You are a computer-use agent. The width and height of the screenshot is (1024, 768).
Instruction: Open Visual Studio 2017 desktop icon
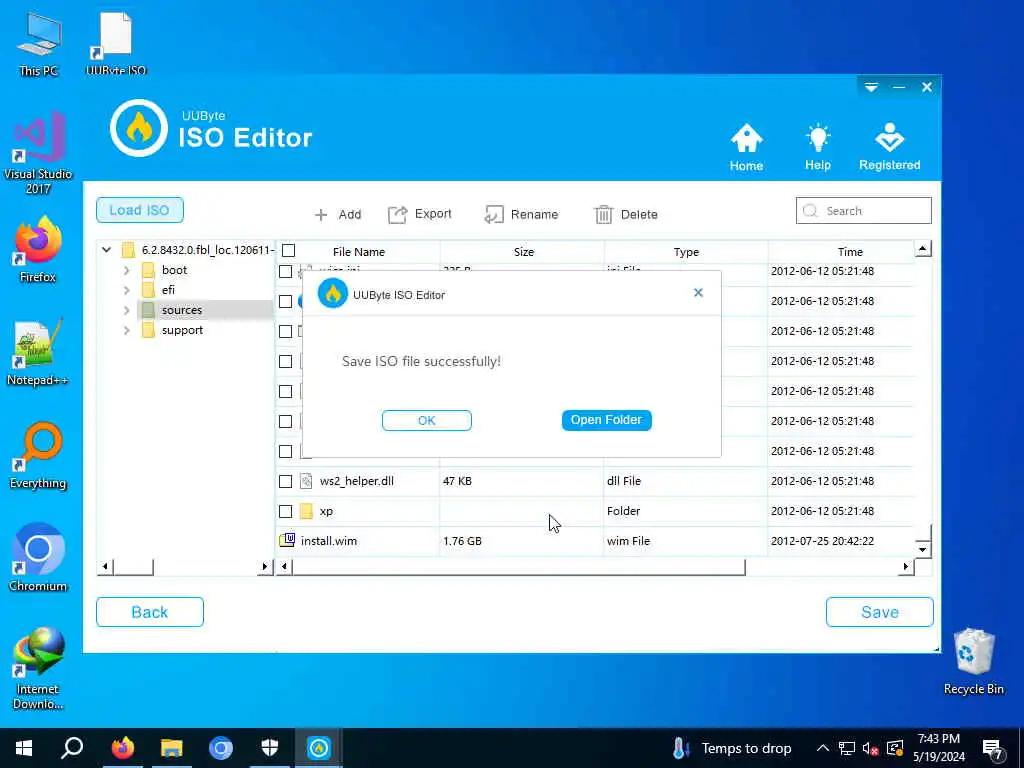38,153
